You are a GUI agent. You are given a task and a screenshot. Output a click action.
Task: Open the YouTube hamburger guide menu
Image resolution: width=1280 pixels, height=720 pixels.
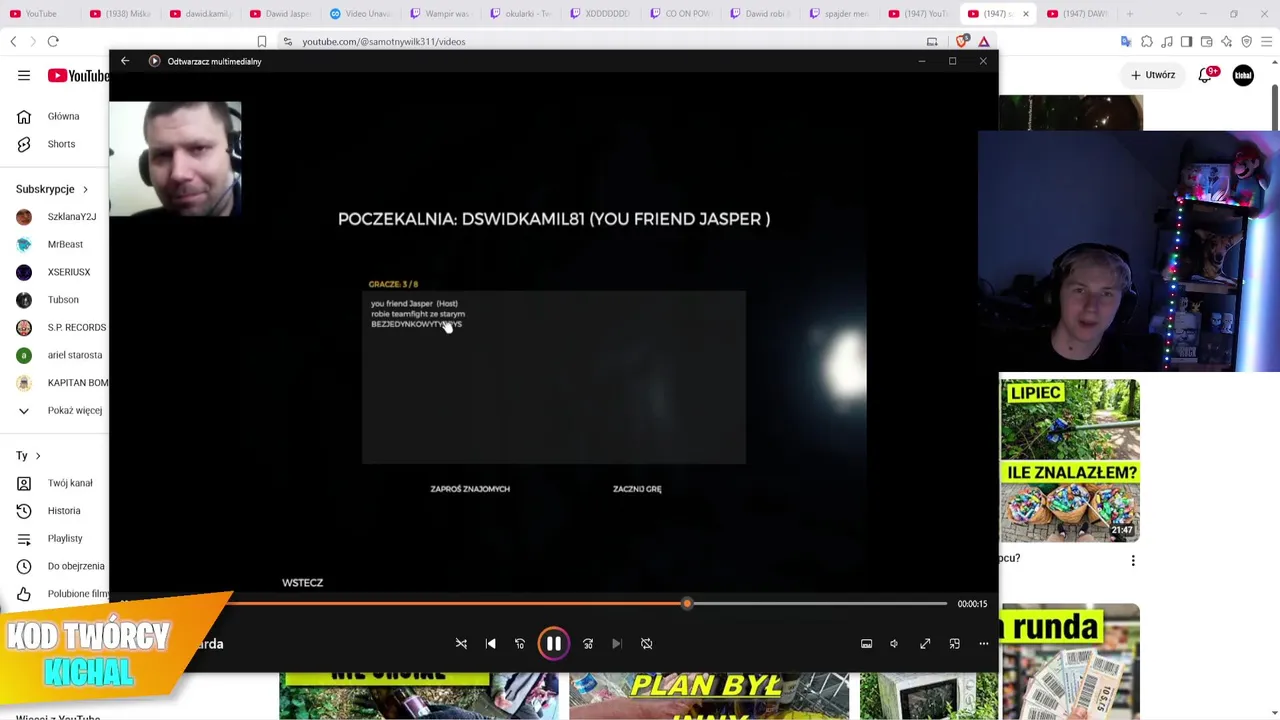pos(24,75)
